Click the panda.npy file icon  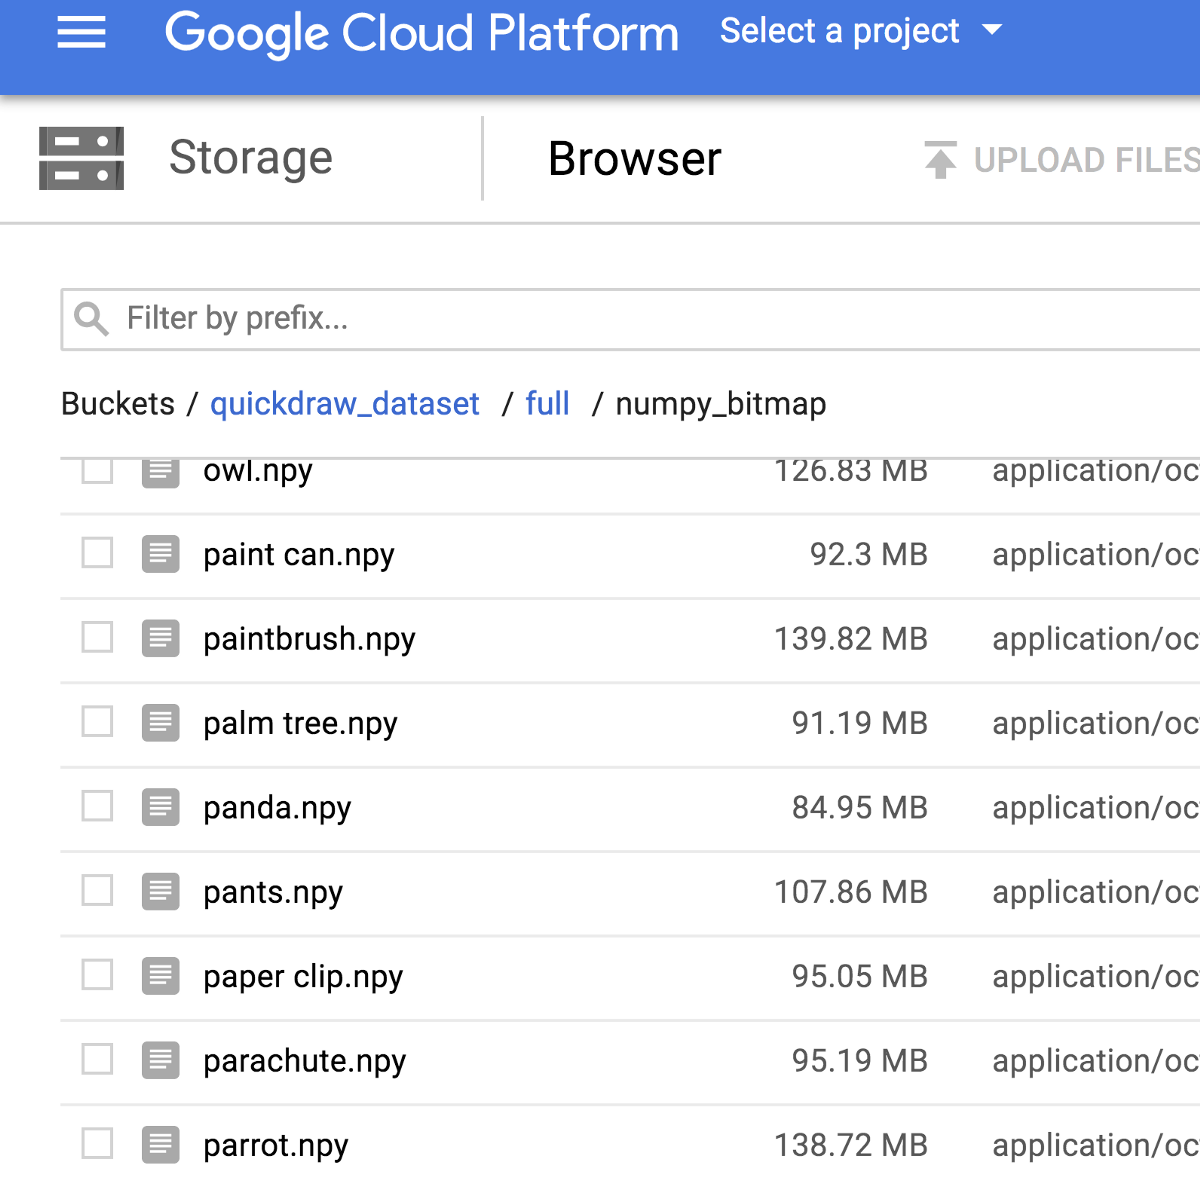pyautogui.click(x=160, y=807)
